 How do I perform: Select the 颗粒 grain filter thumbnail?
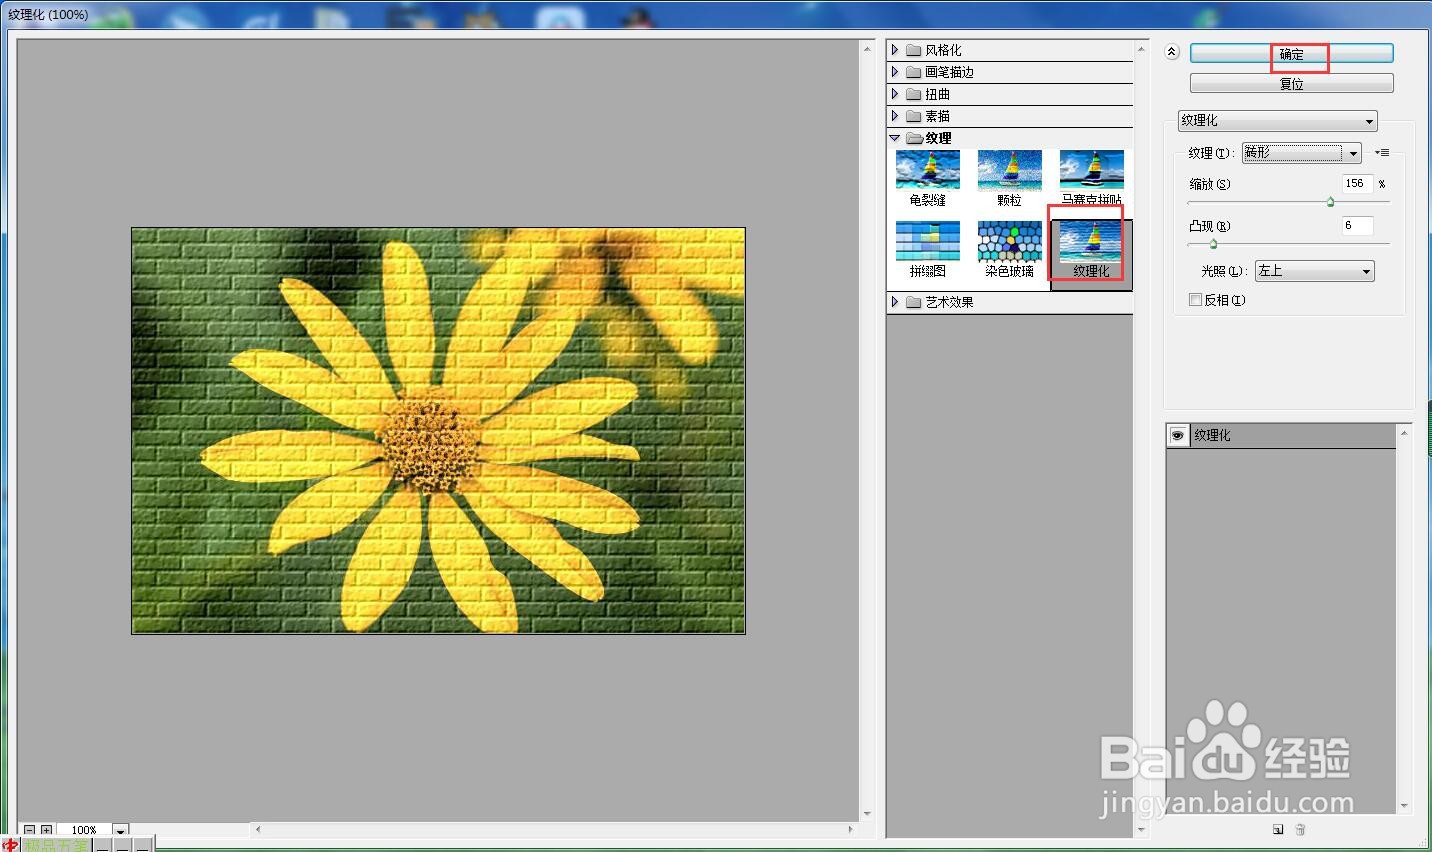1010,178
